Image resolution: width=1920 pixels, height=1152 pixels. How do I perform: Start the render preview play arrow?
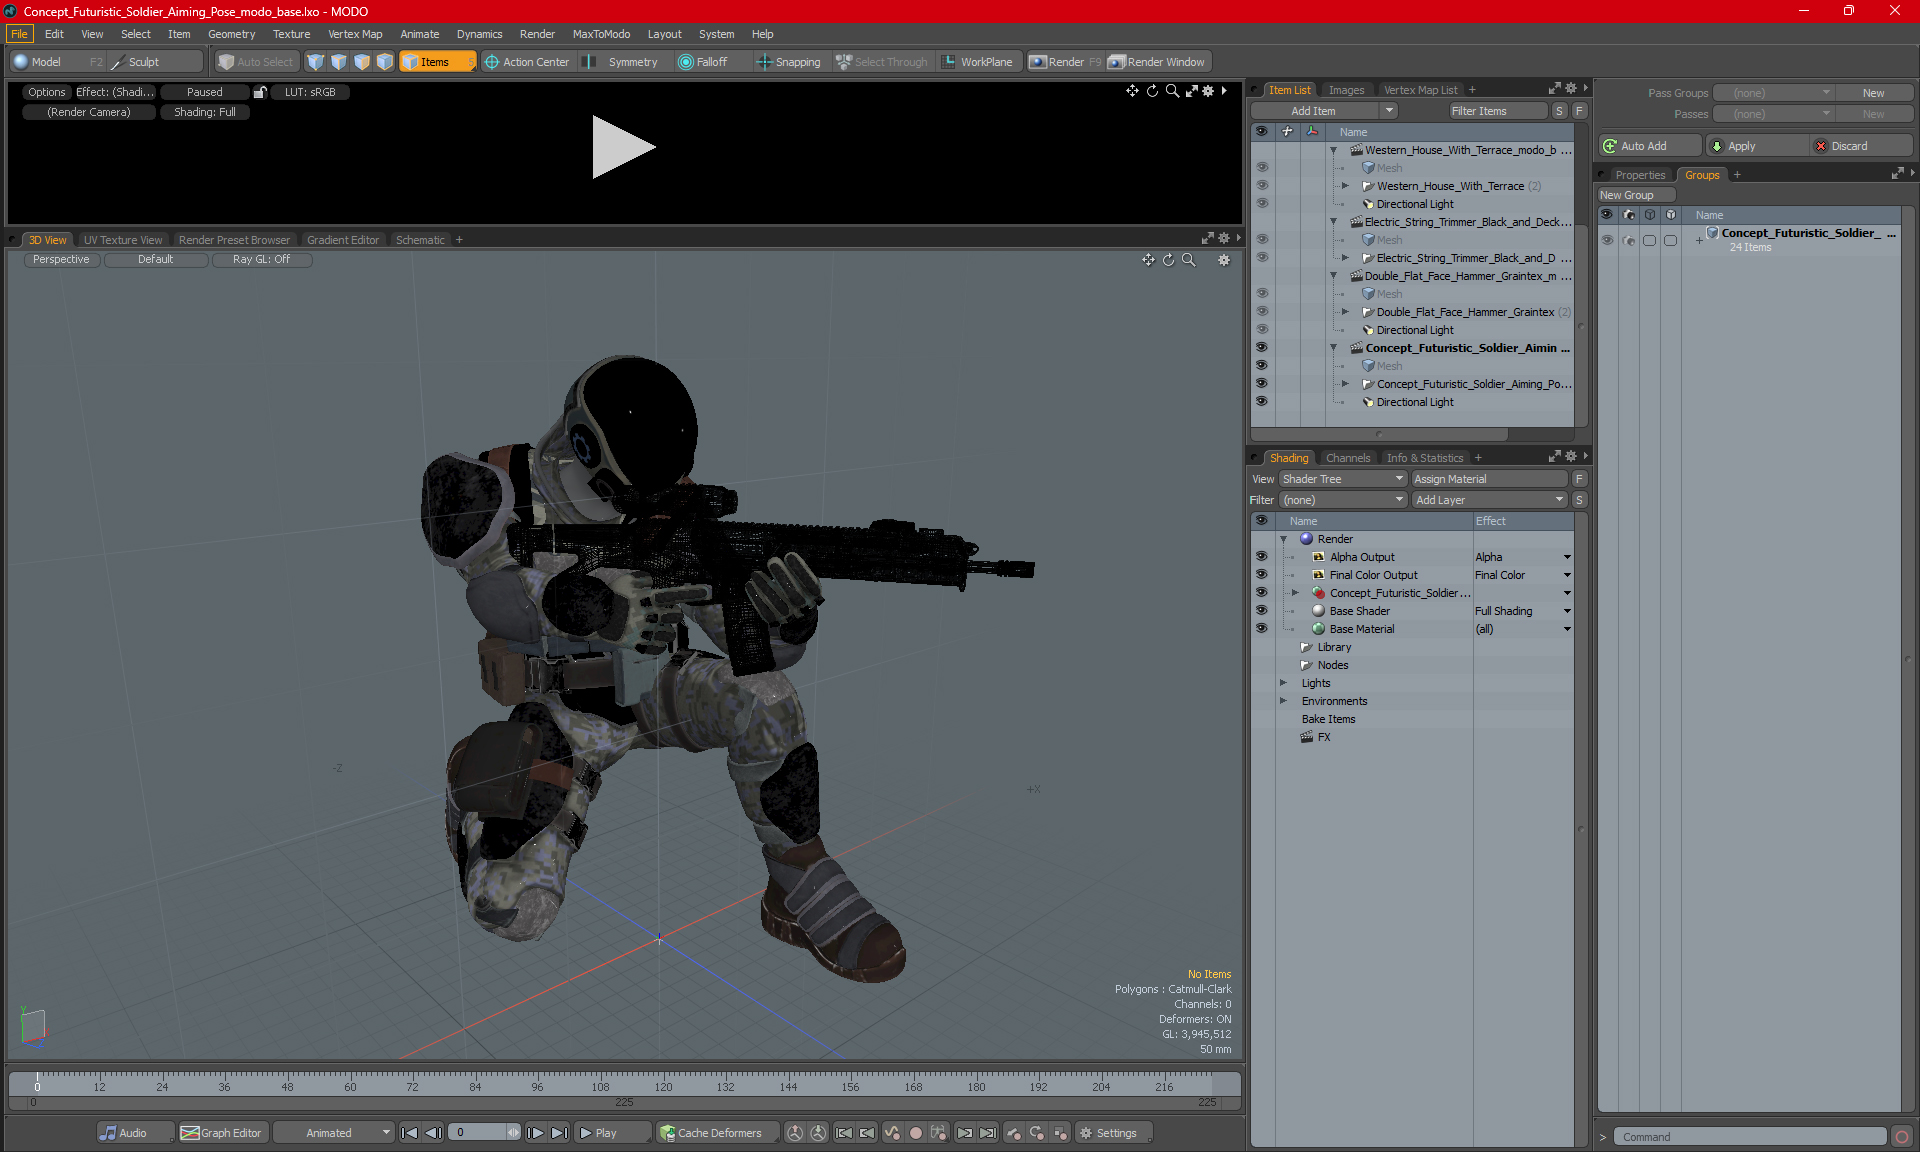click(623, 147)
